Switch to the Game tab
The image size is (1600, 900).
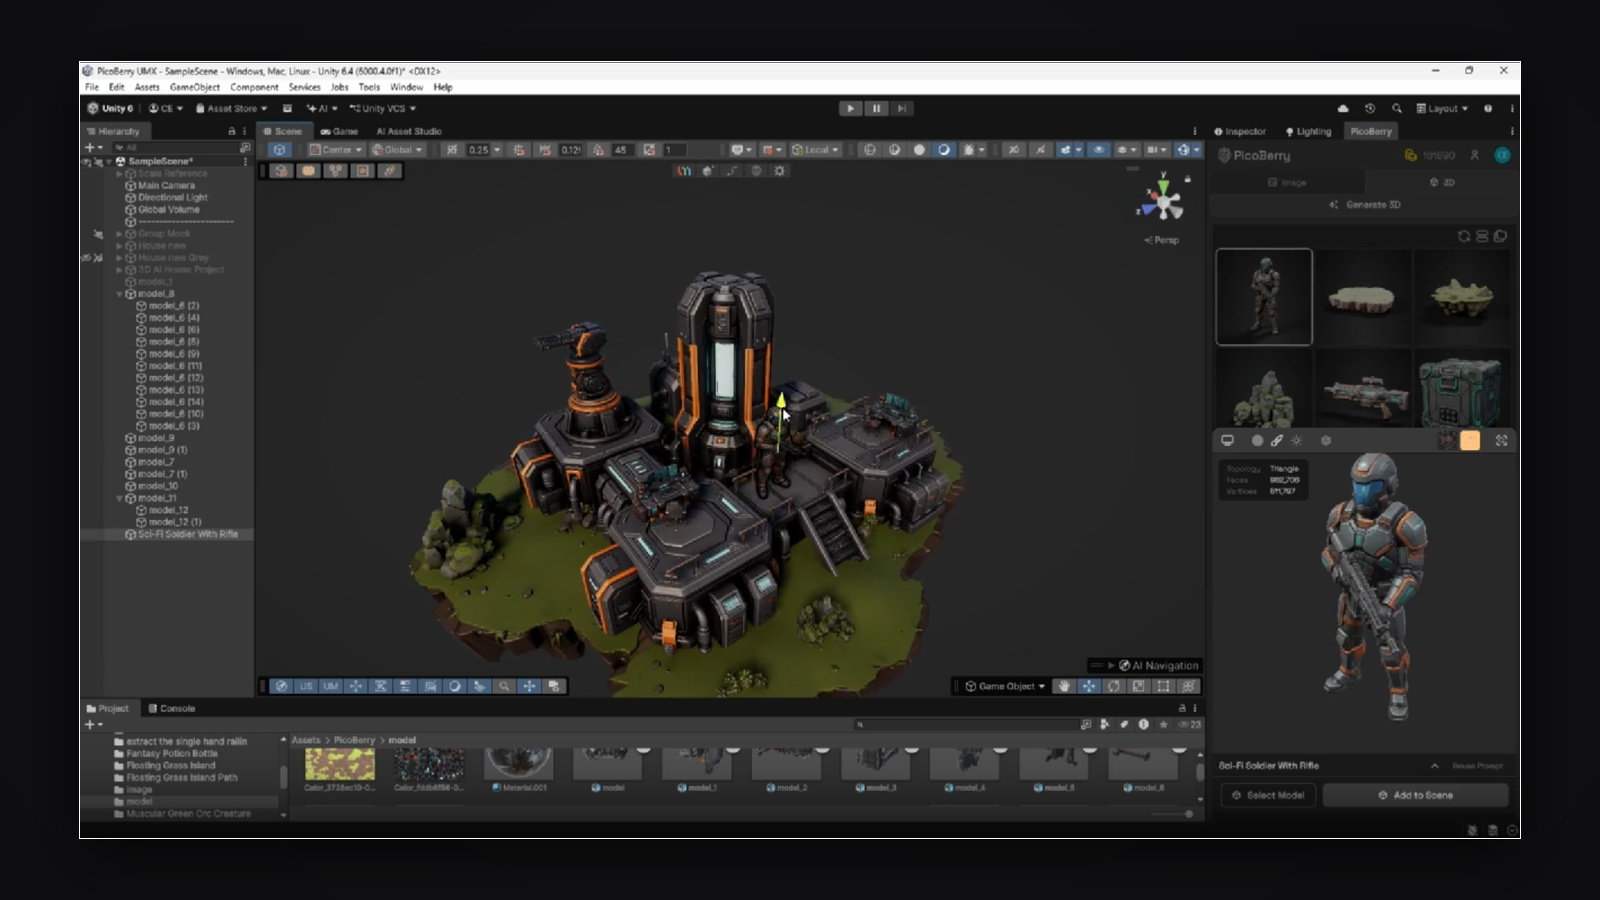pyautogui.click(x=339, y=131)
